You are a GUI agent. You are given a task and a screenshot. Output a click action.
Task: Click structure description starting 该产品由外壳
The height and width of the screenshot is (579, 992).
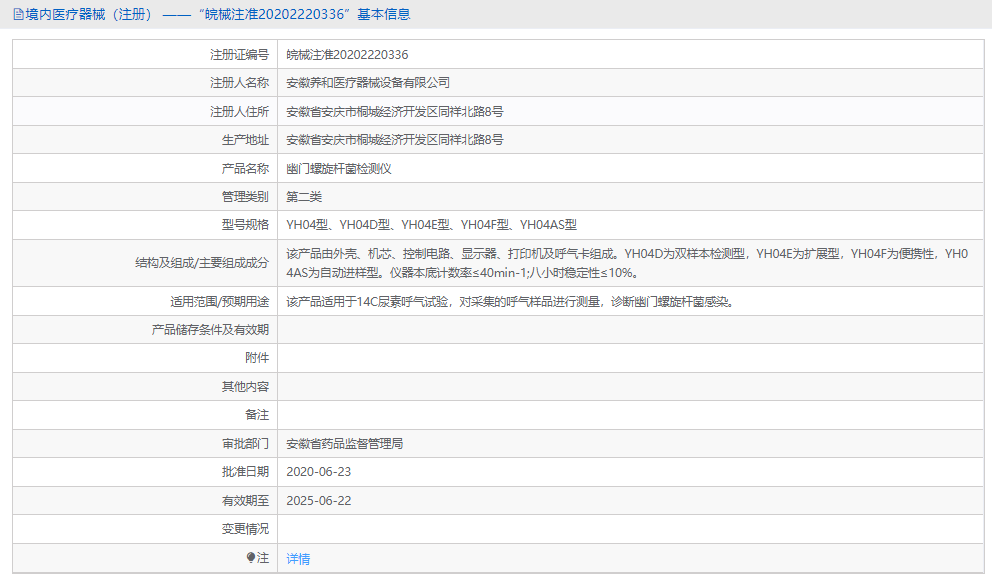[627, 263]
